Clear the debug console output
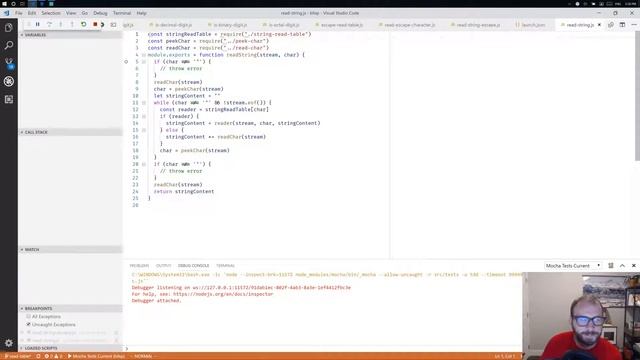This screenshot has width=640, height=360. [x=611, y=266]
